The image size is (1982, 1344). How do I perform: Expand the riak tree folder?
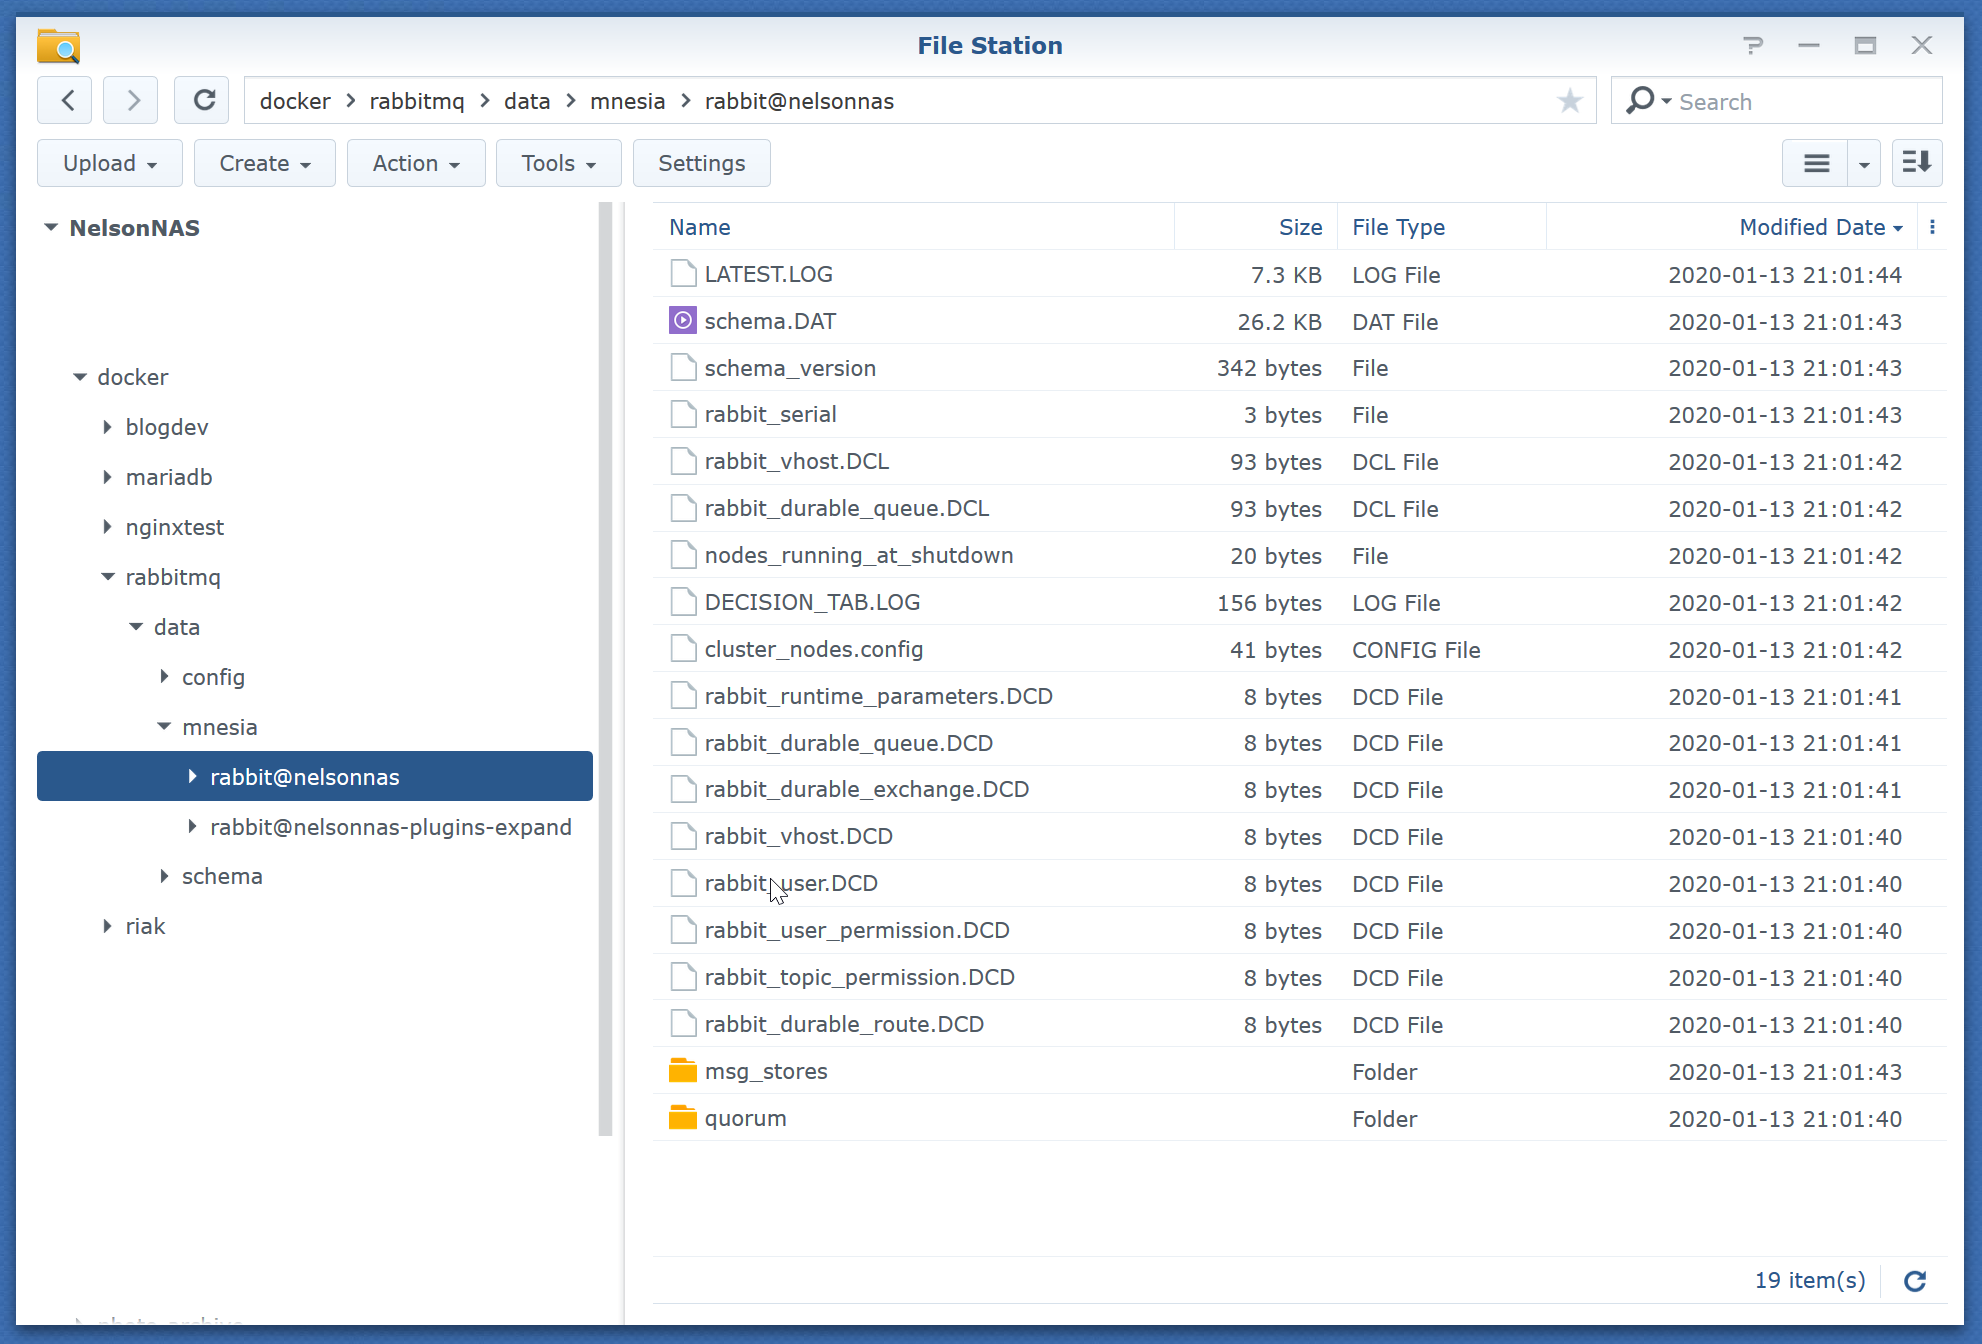point(108,926)
